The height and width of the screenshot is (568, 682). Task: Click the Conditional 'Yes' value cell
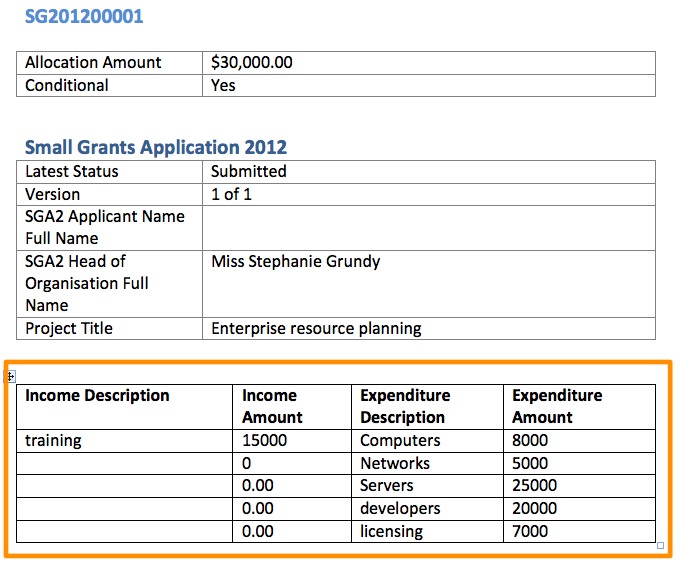tap(224, 85)
